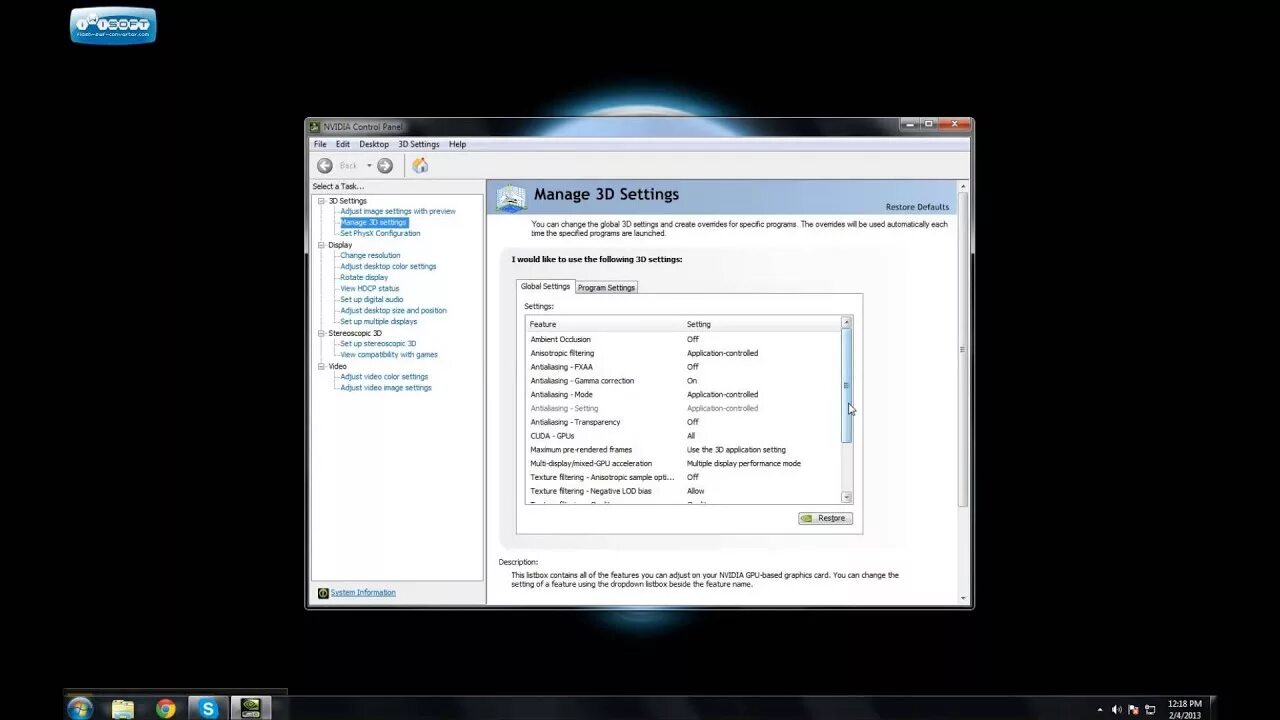Open the Help menu
This screenshot has width=1280, height=720.
pos(457,144)
